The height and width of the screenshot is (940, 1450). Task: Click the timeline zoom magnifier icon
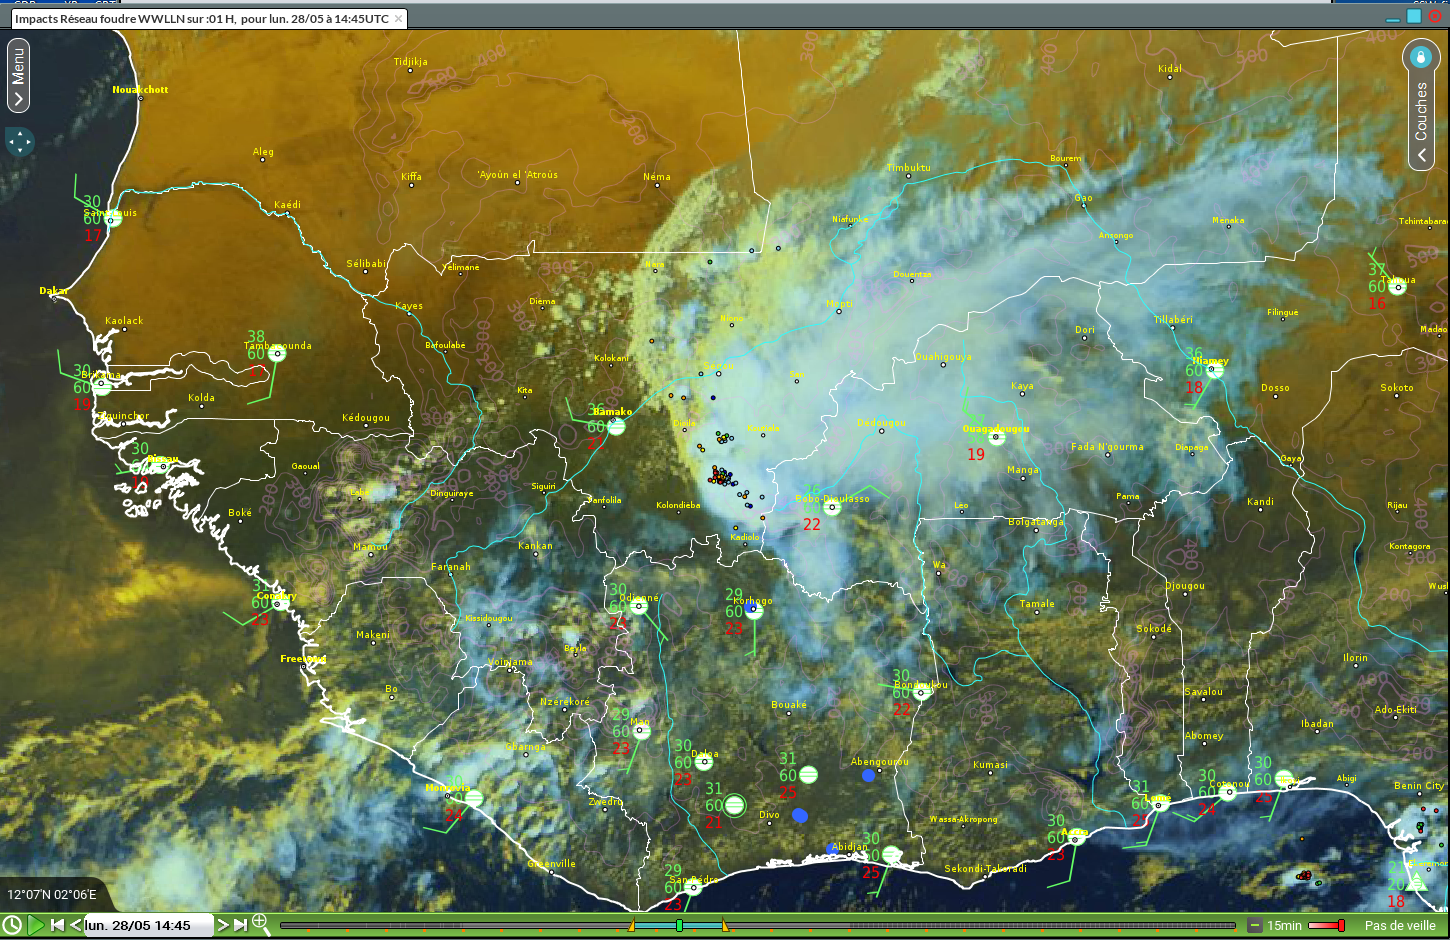pyautogui.click(x=261, y=923)
